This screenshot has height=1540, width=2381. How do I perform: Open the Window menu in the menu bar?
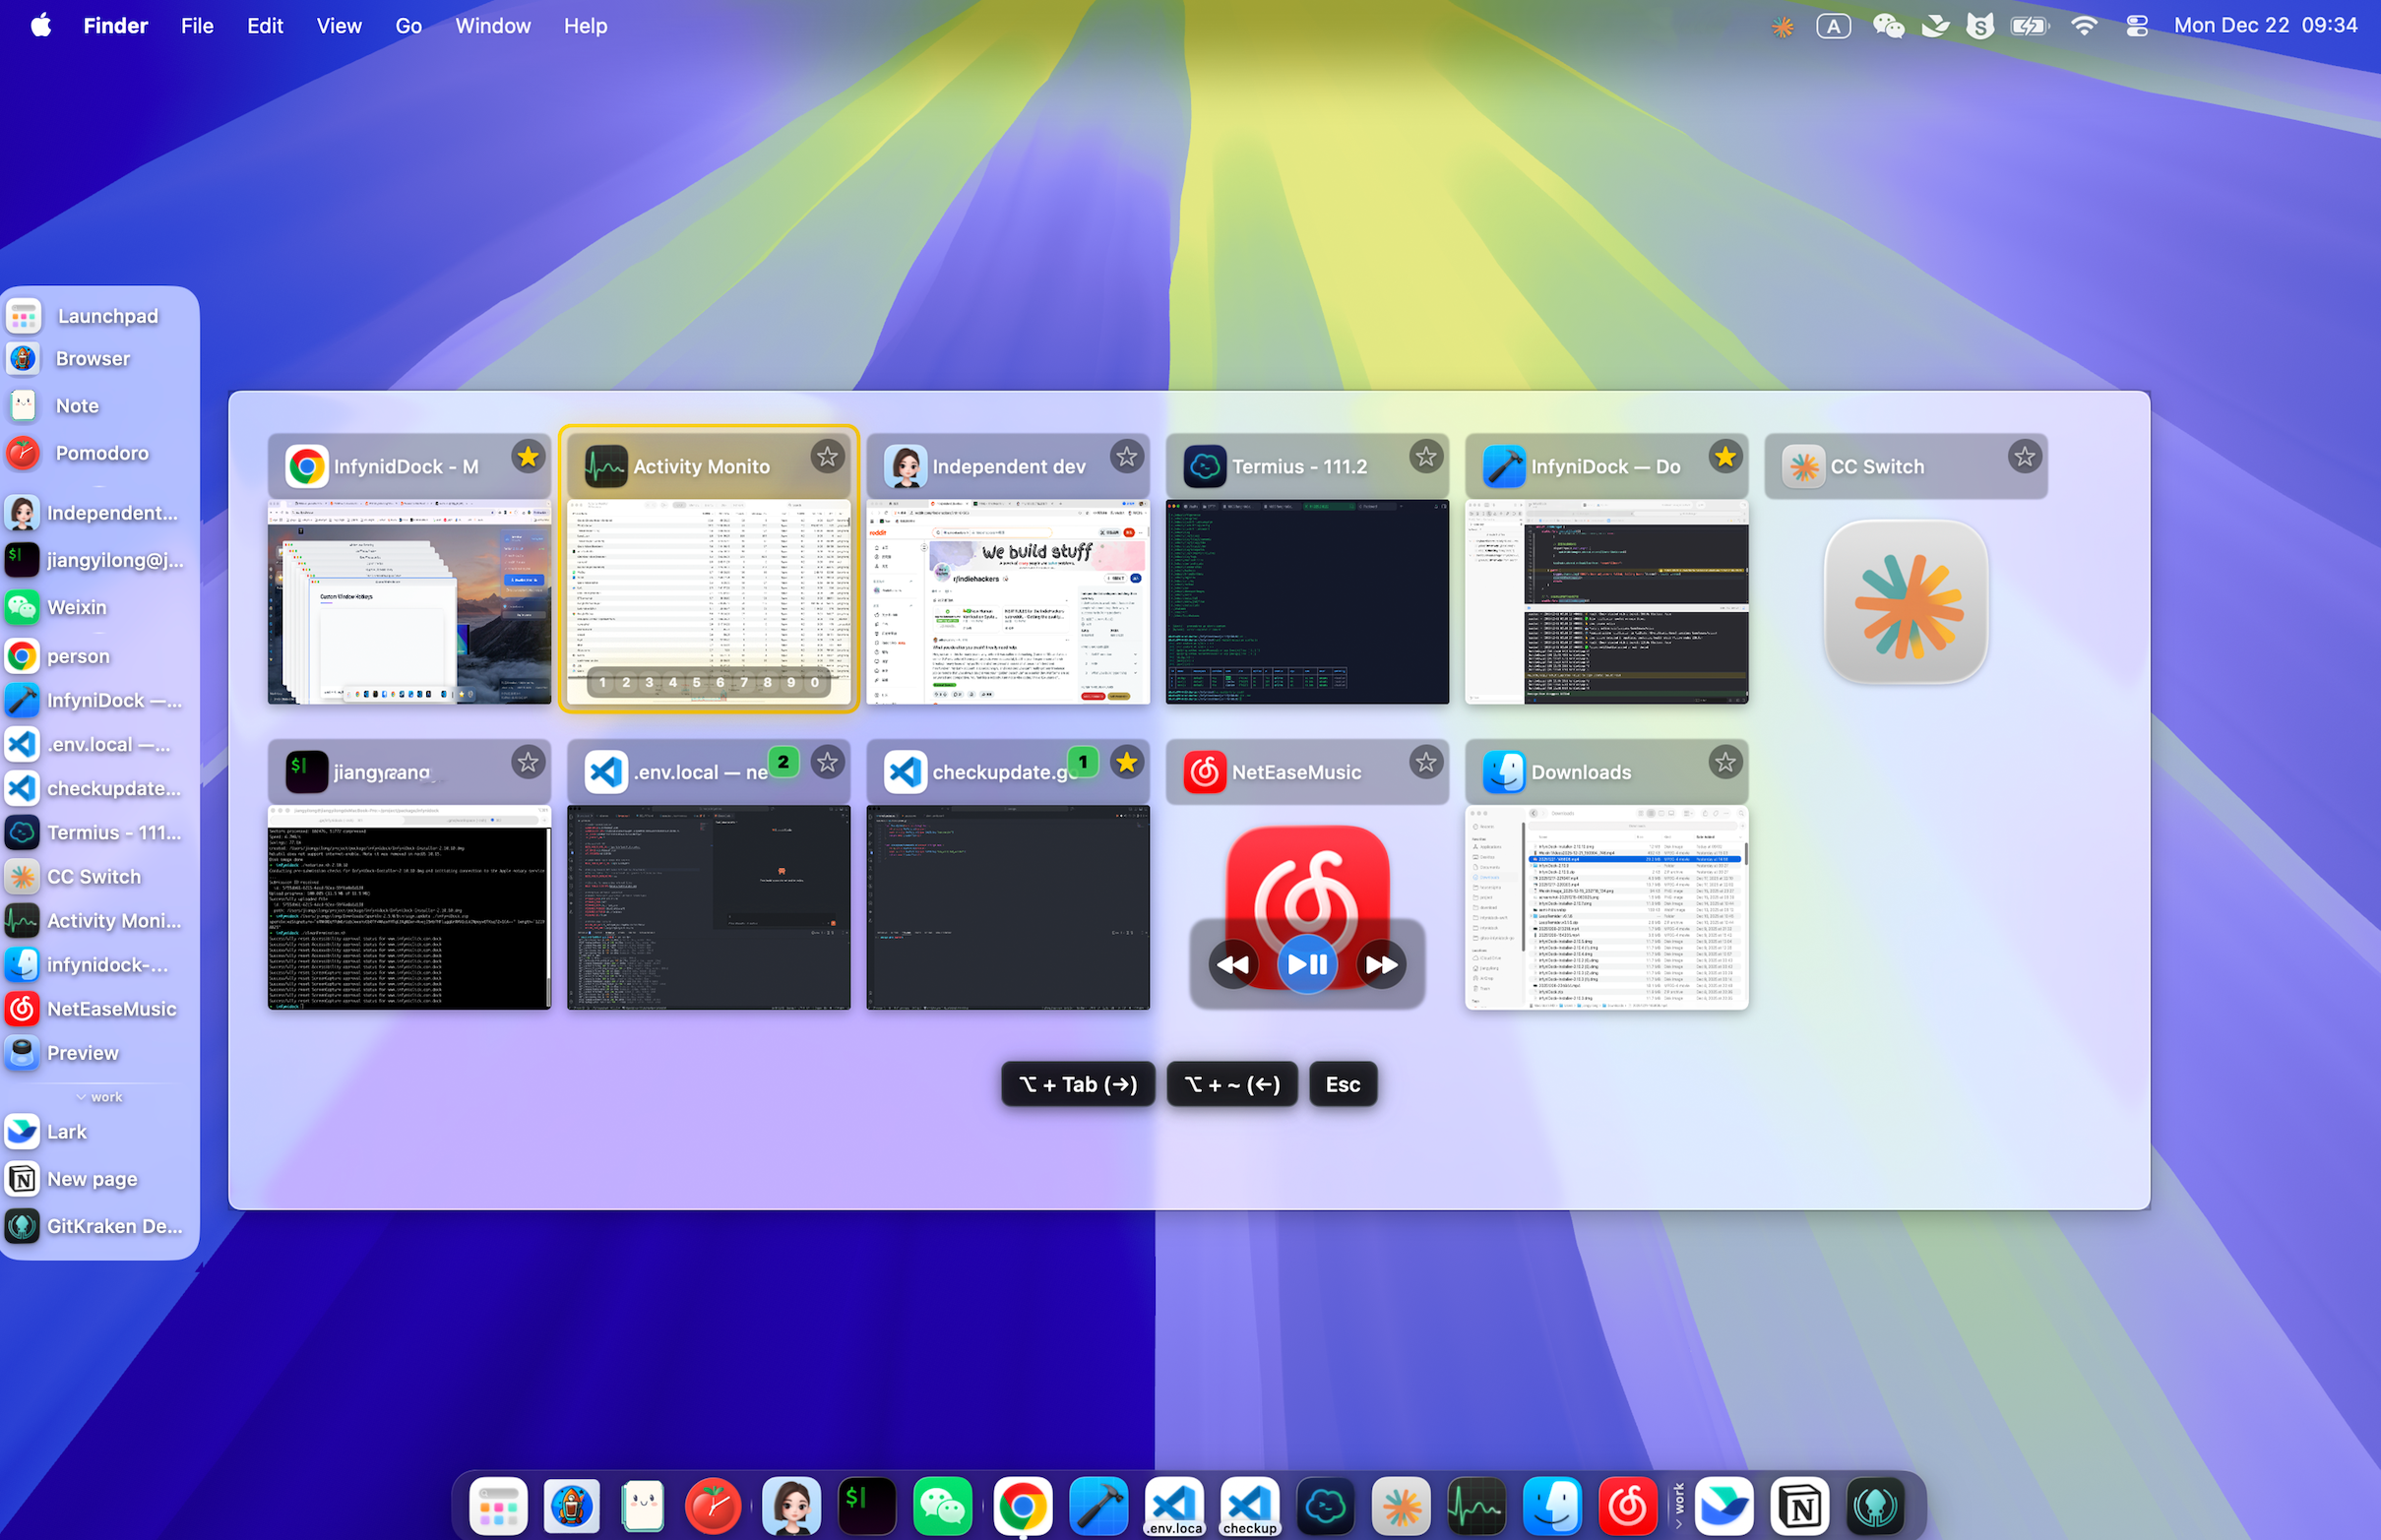click(x=492, y=25)
